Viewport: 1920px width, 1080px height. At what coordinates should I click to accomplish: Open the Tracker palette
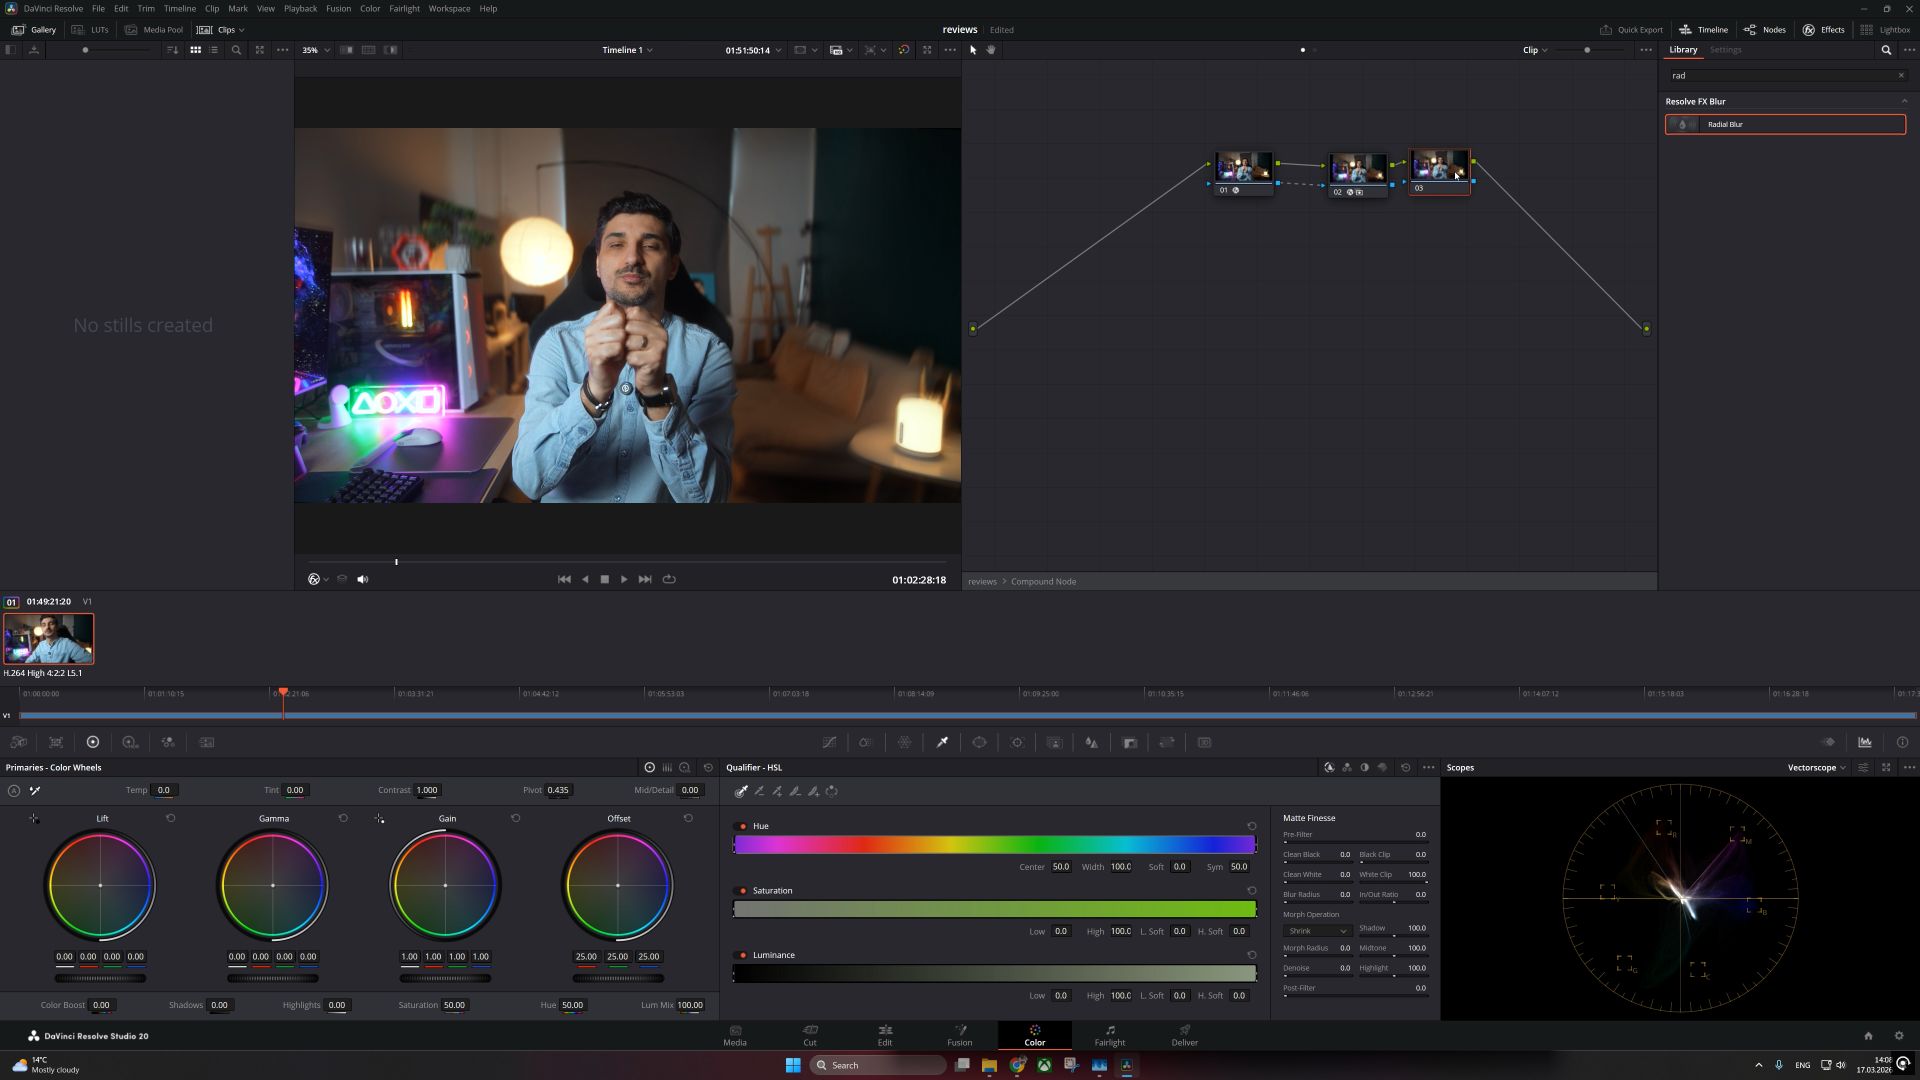click(x=1017, y=742)
